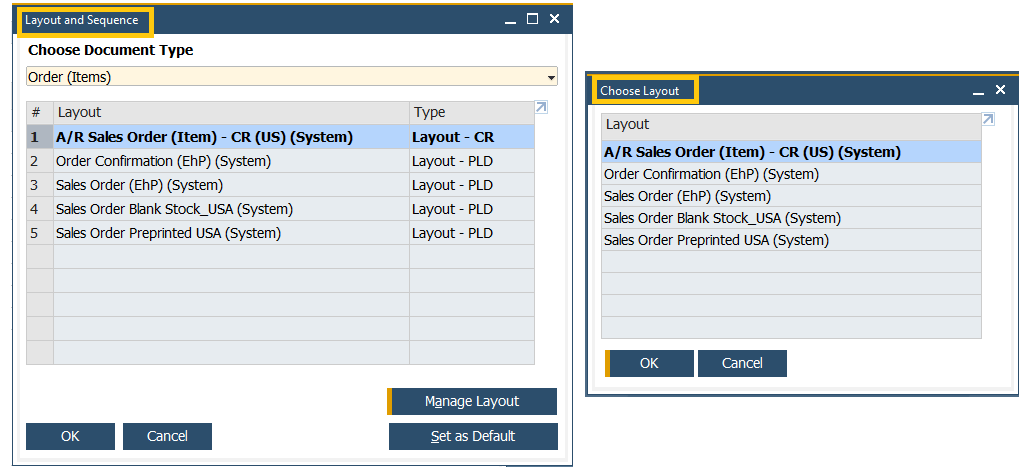Click expand icon in Layout and Sequence table
Viewport: 1024px width, 467px height.
point(541,108)
